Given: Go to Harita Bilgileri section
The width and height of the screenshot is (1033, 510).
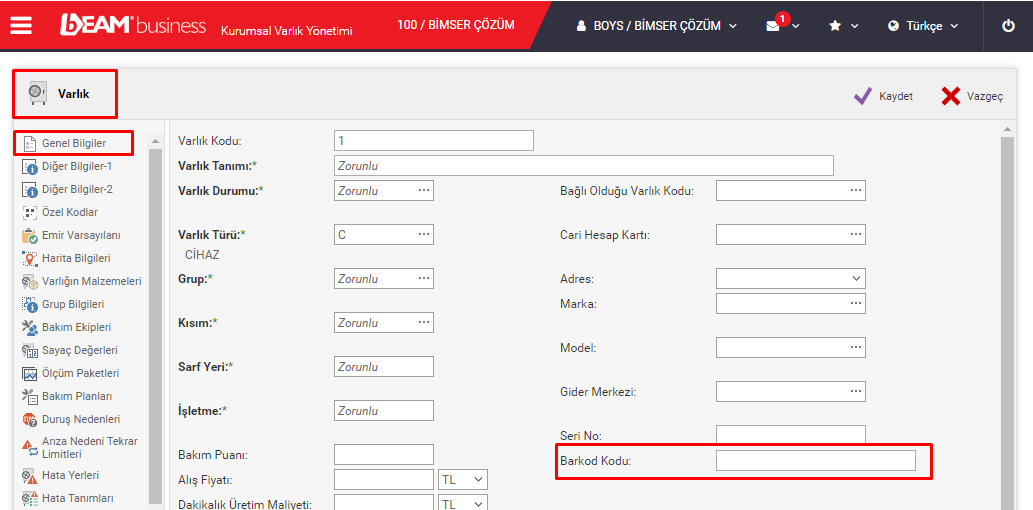Looking at the screenshot, I should [76, 258].
